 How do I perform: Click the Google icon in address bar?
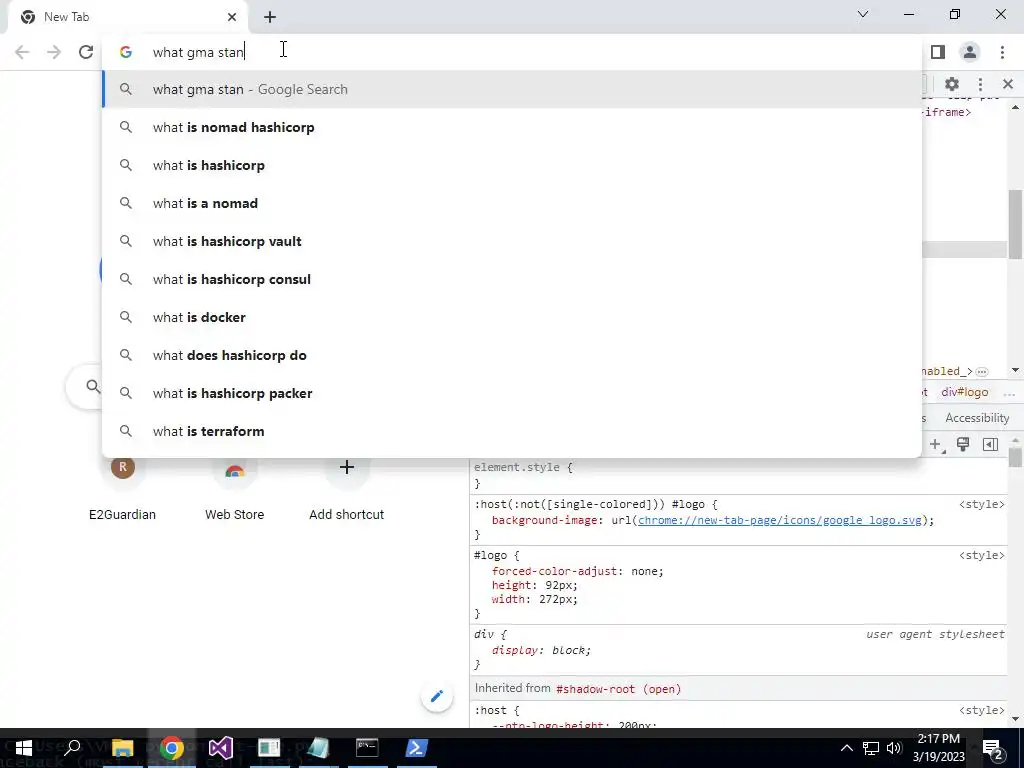coord(126,52)
